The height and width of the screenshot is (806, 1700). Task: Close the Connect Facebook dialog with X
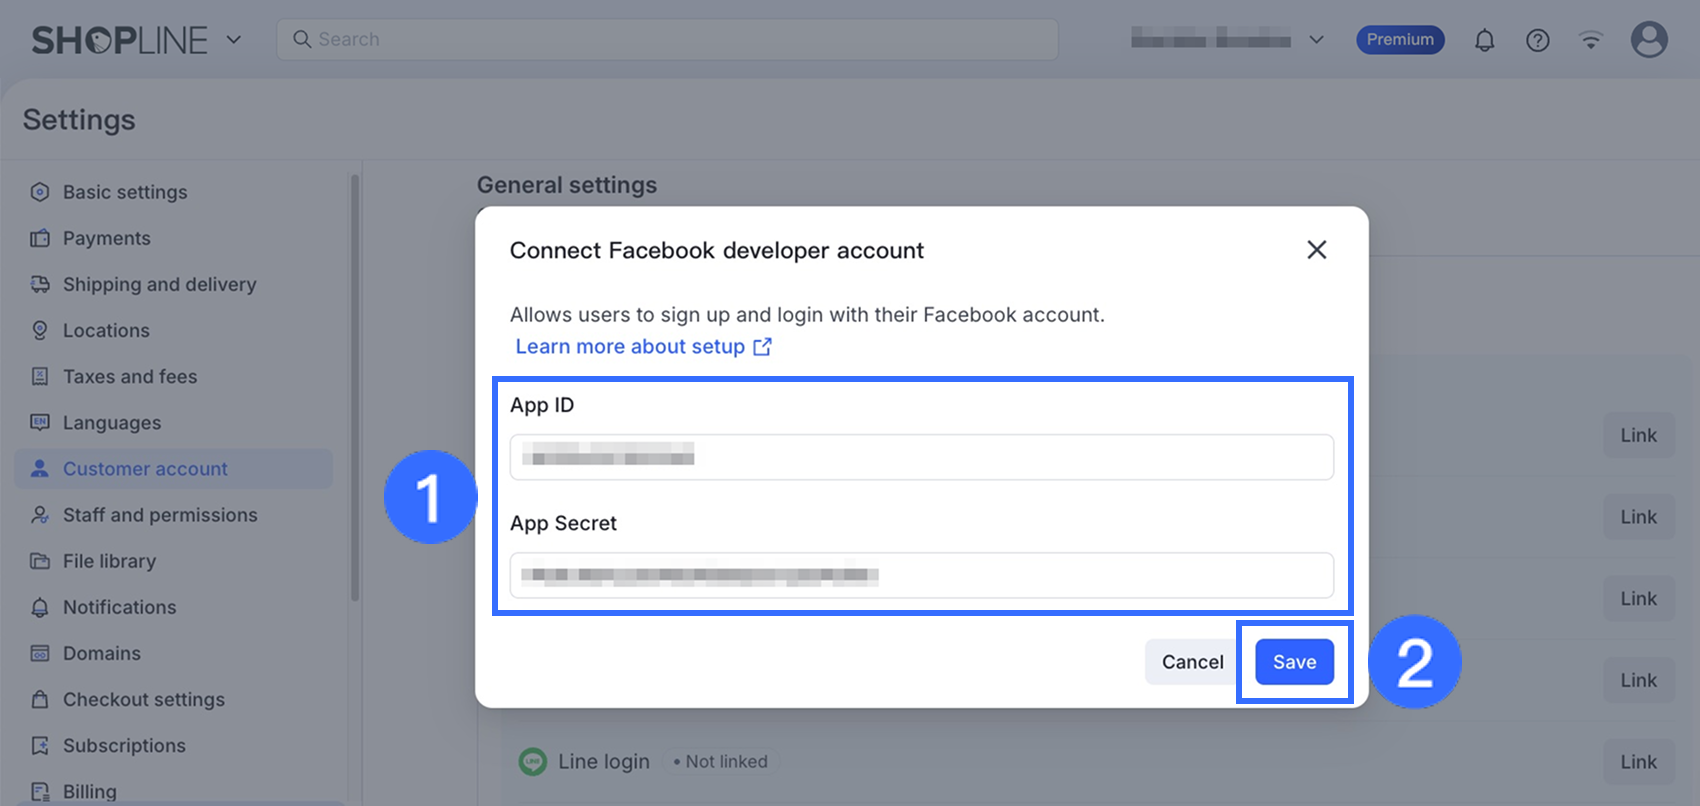pos(1317,250)
